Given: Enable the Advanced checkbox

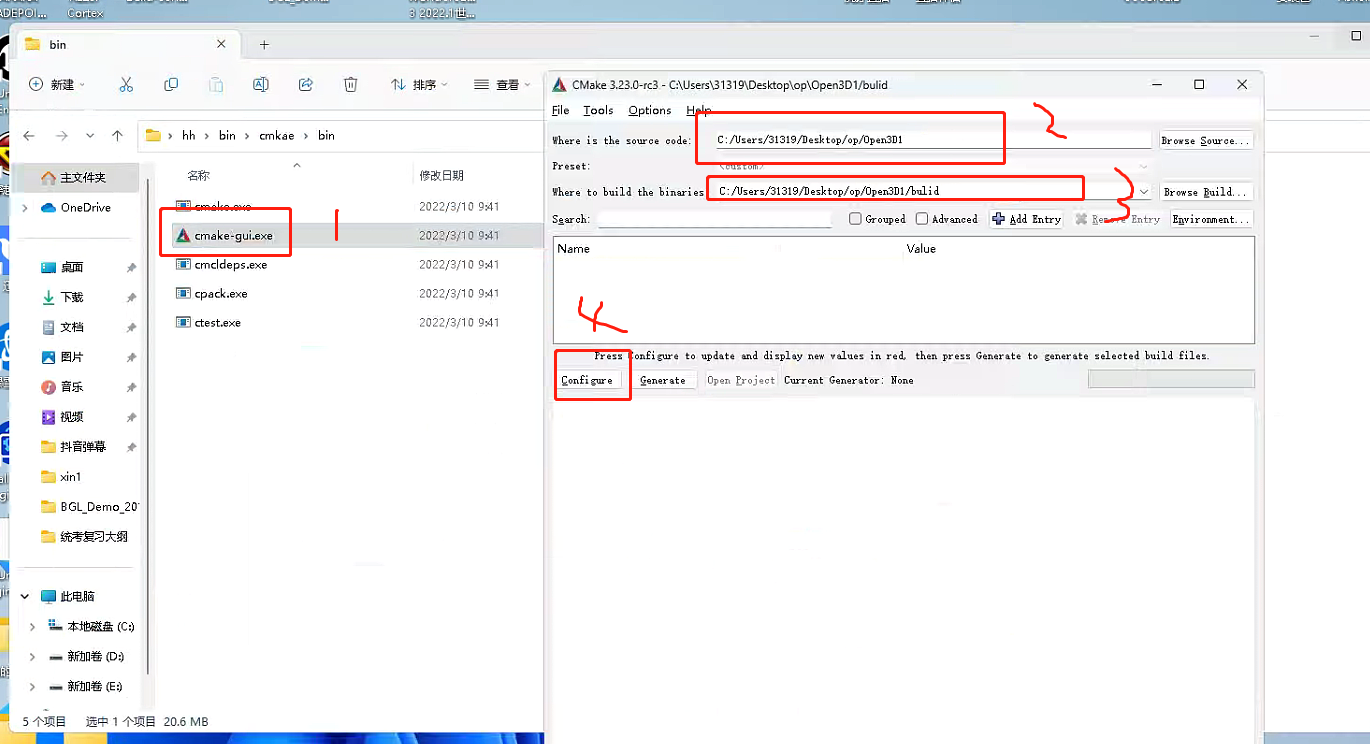Looking at the screenshot, I should pyautogui.click(x=922, y=219).
